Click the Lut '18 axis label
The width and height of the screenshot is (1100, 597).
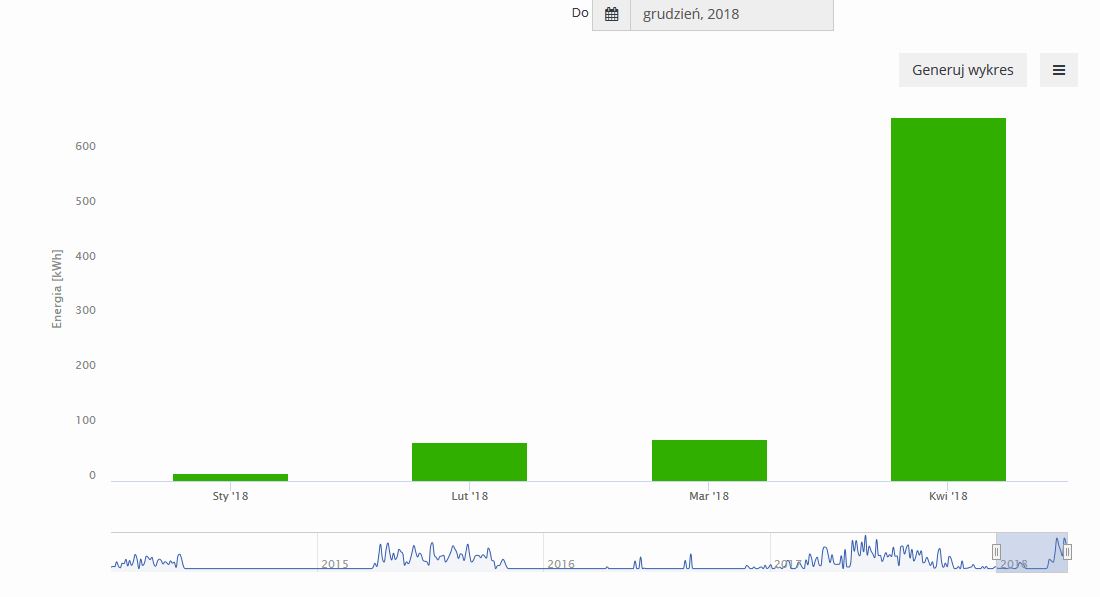469,496
